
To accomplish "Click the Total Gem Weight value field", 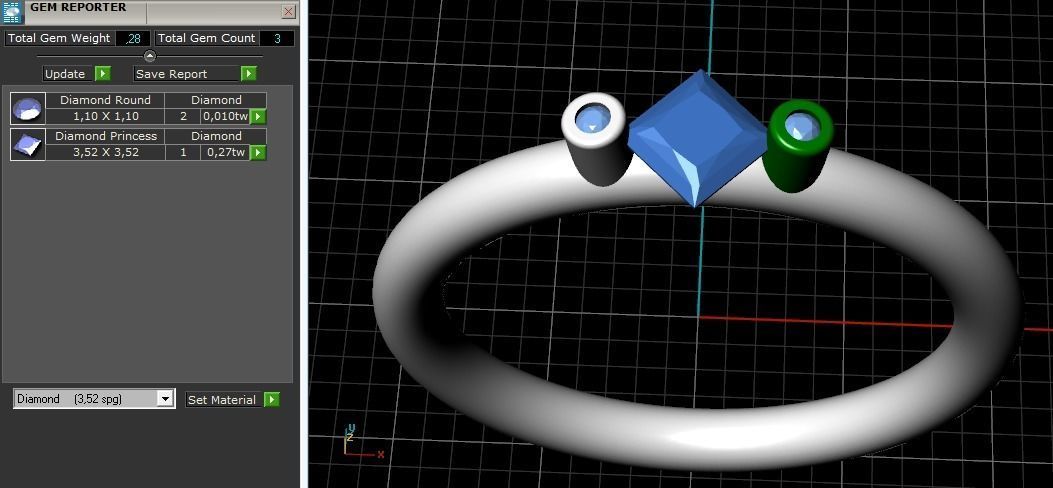I will 133,38.
